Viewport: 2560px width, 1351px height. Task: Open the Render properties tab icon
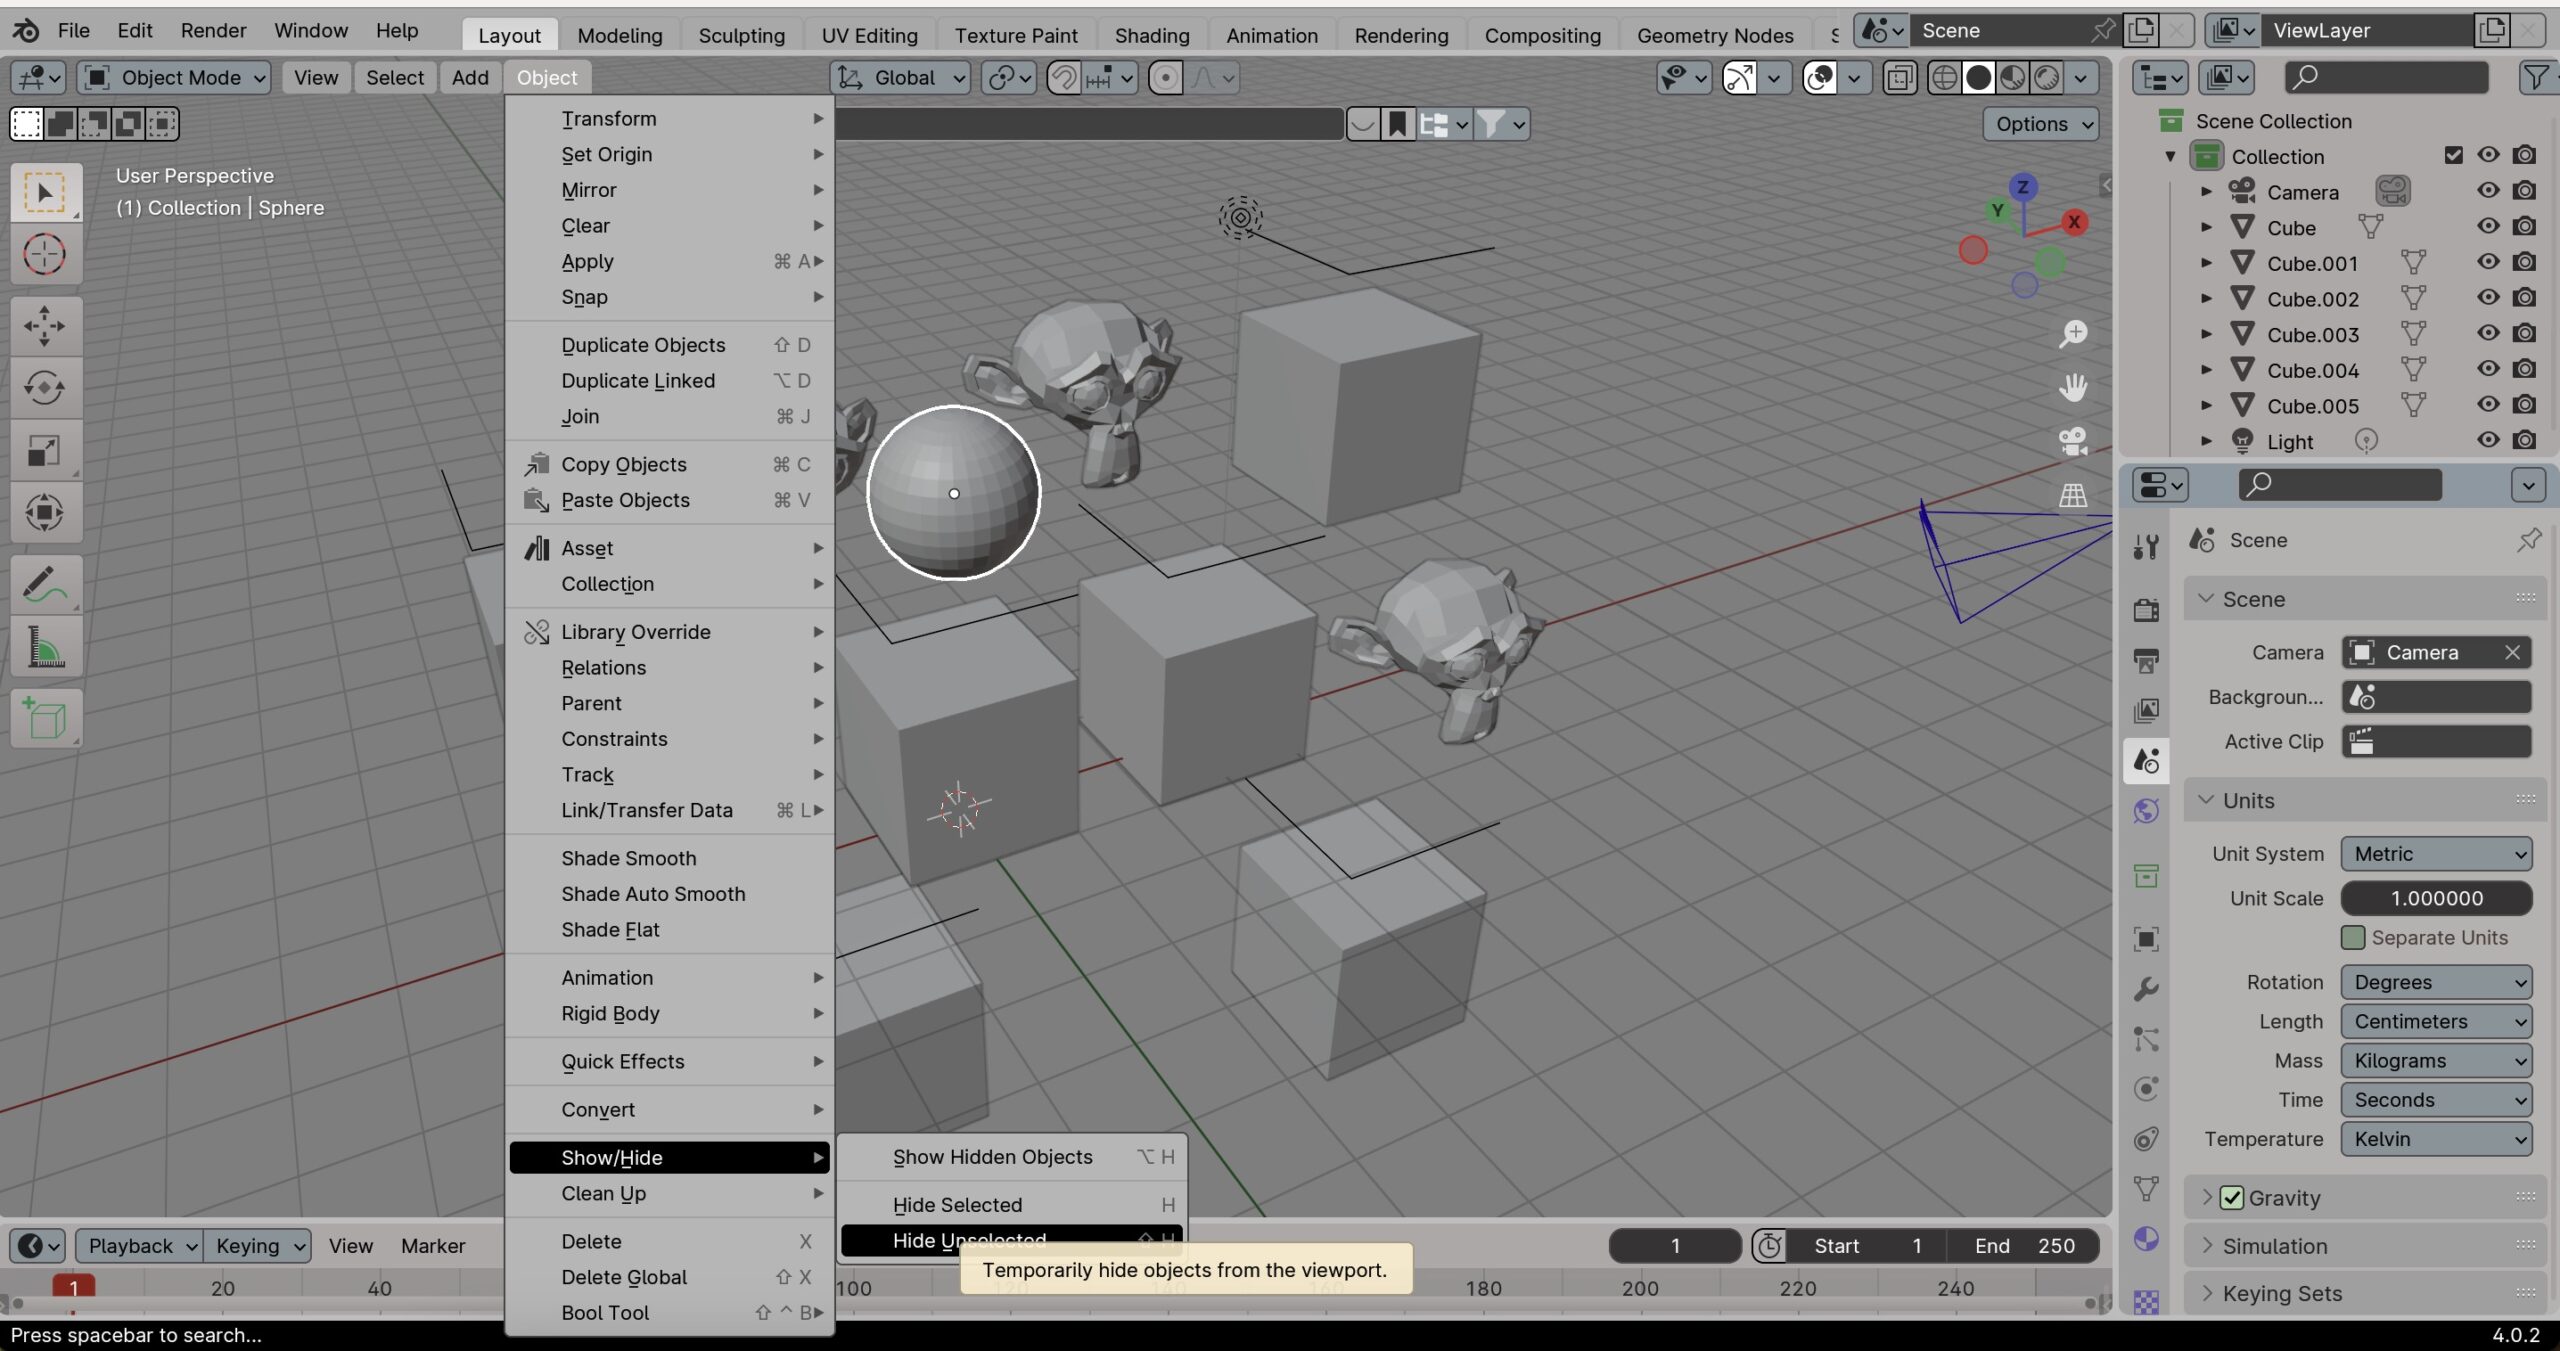click(2146, 609)
